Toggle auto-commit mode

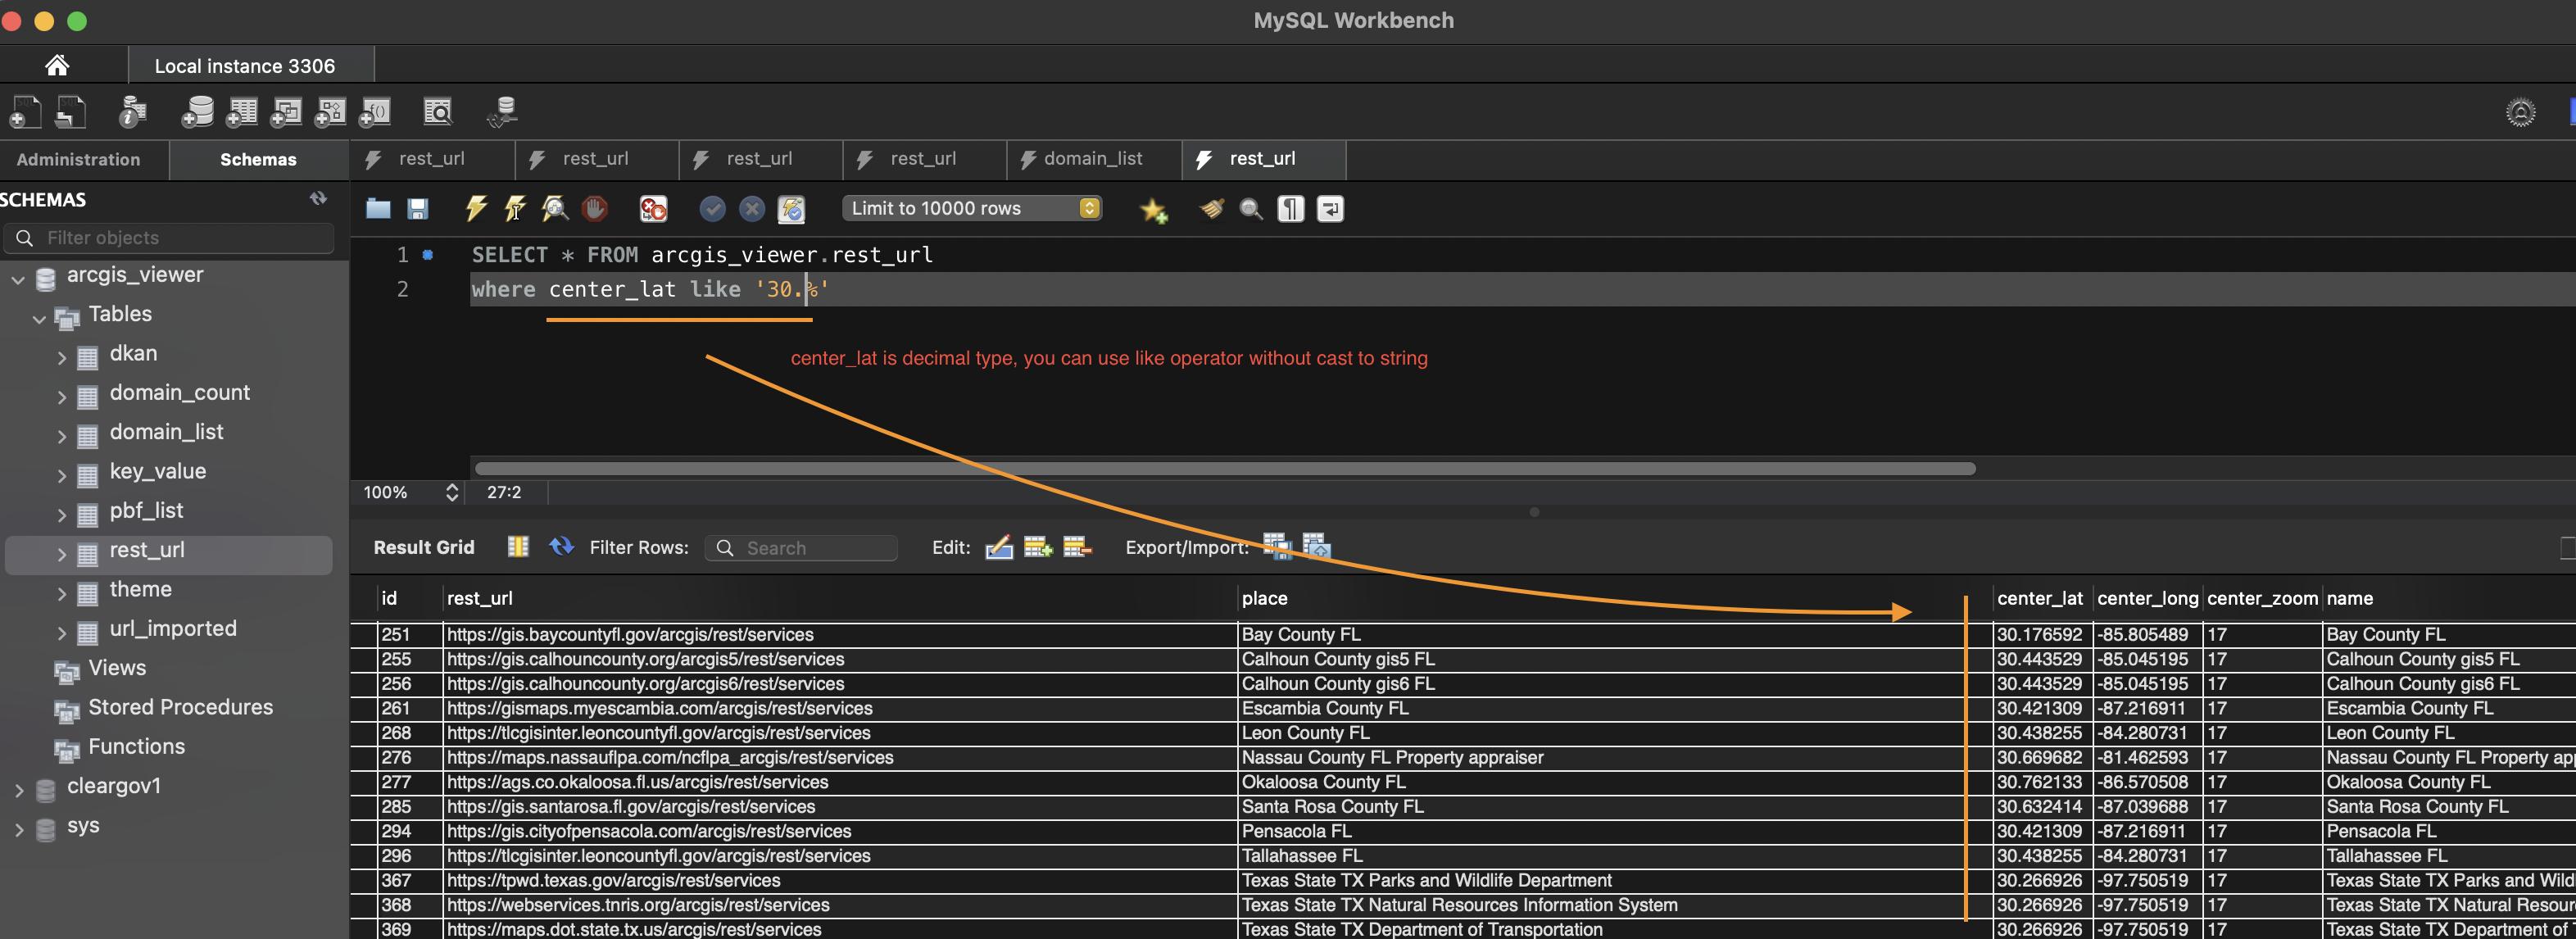[x=792, y=208]
